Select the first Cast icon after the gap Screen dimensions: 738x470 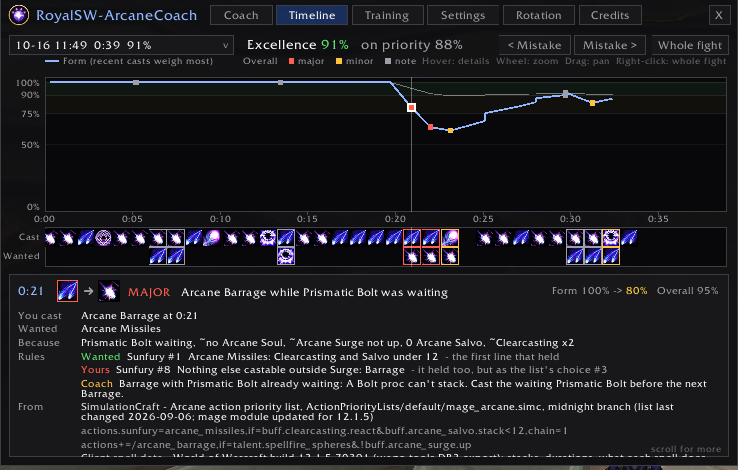pyautogui.click(x=485, y=238)
